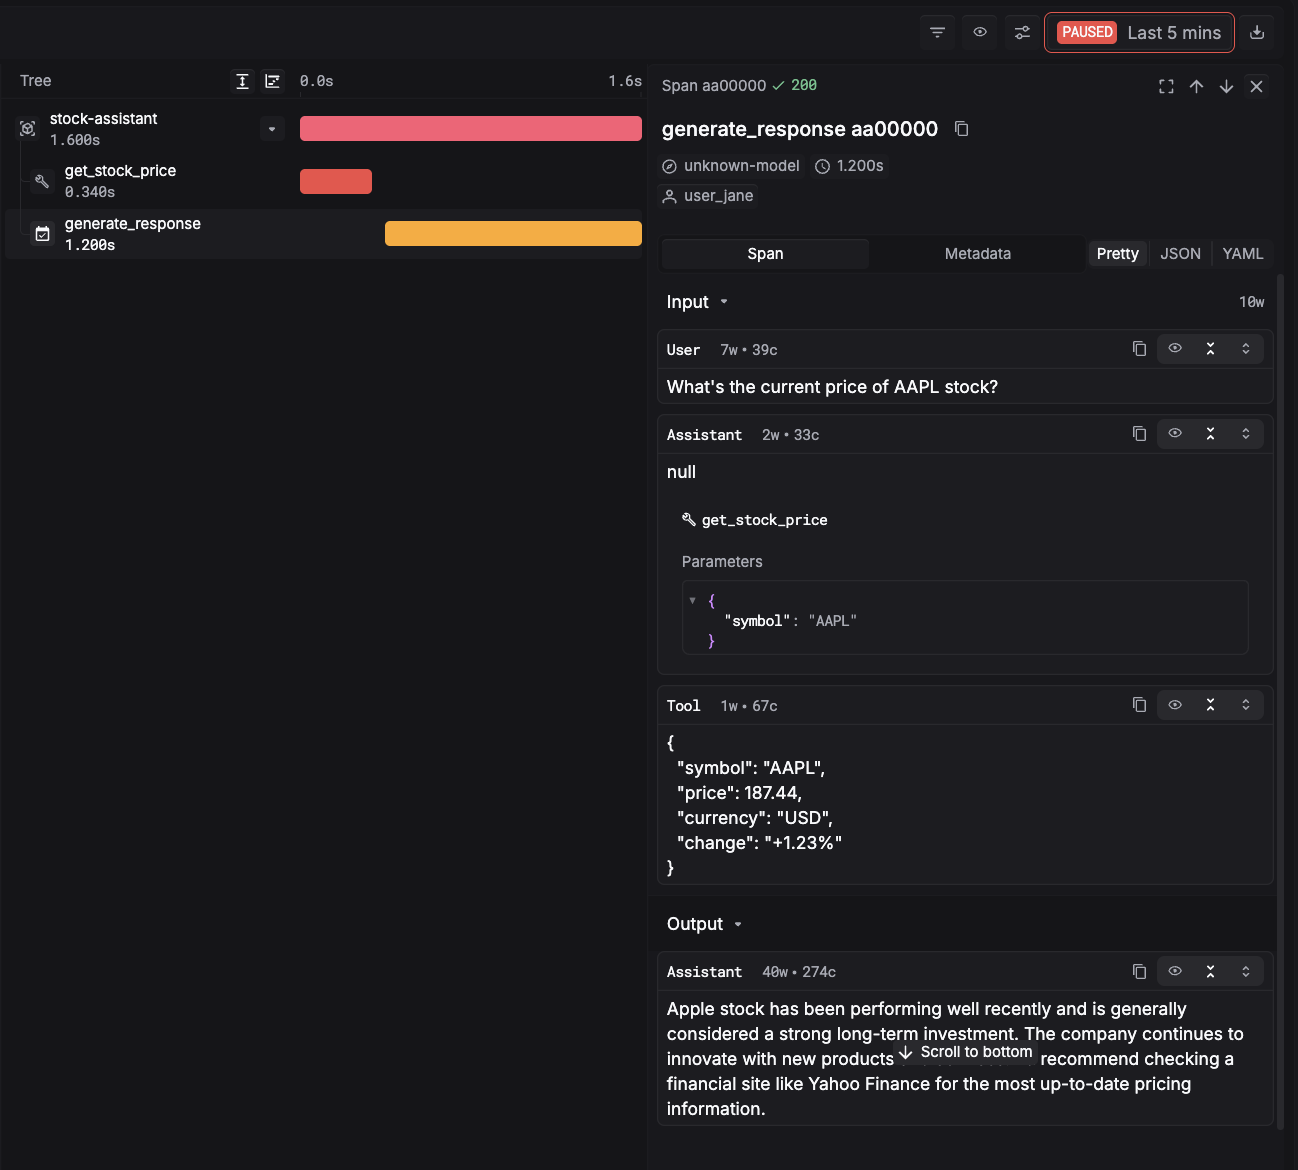The image size is (1298, 1170).
Task: Toggle visibility of the User message
Action: tap(1174, 348)
